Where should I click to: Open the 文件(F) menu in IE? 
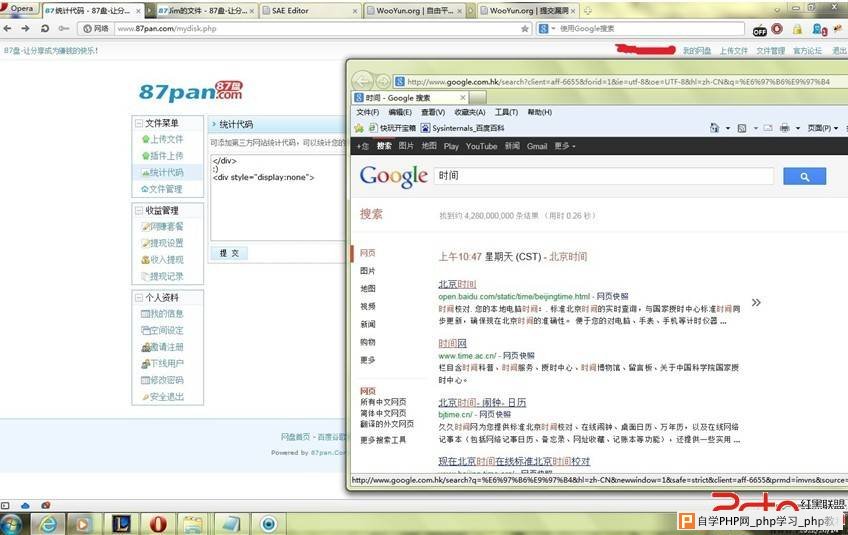tap(367, 112)
